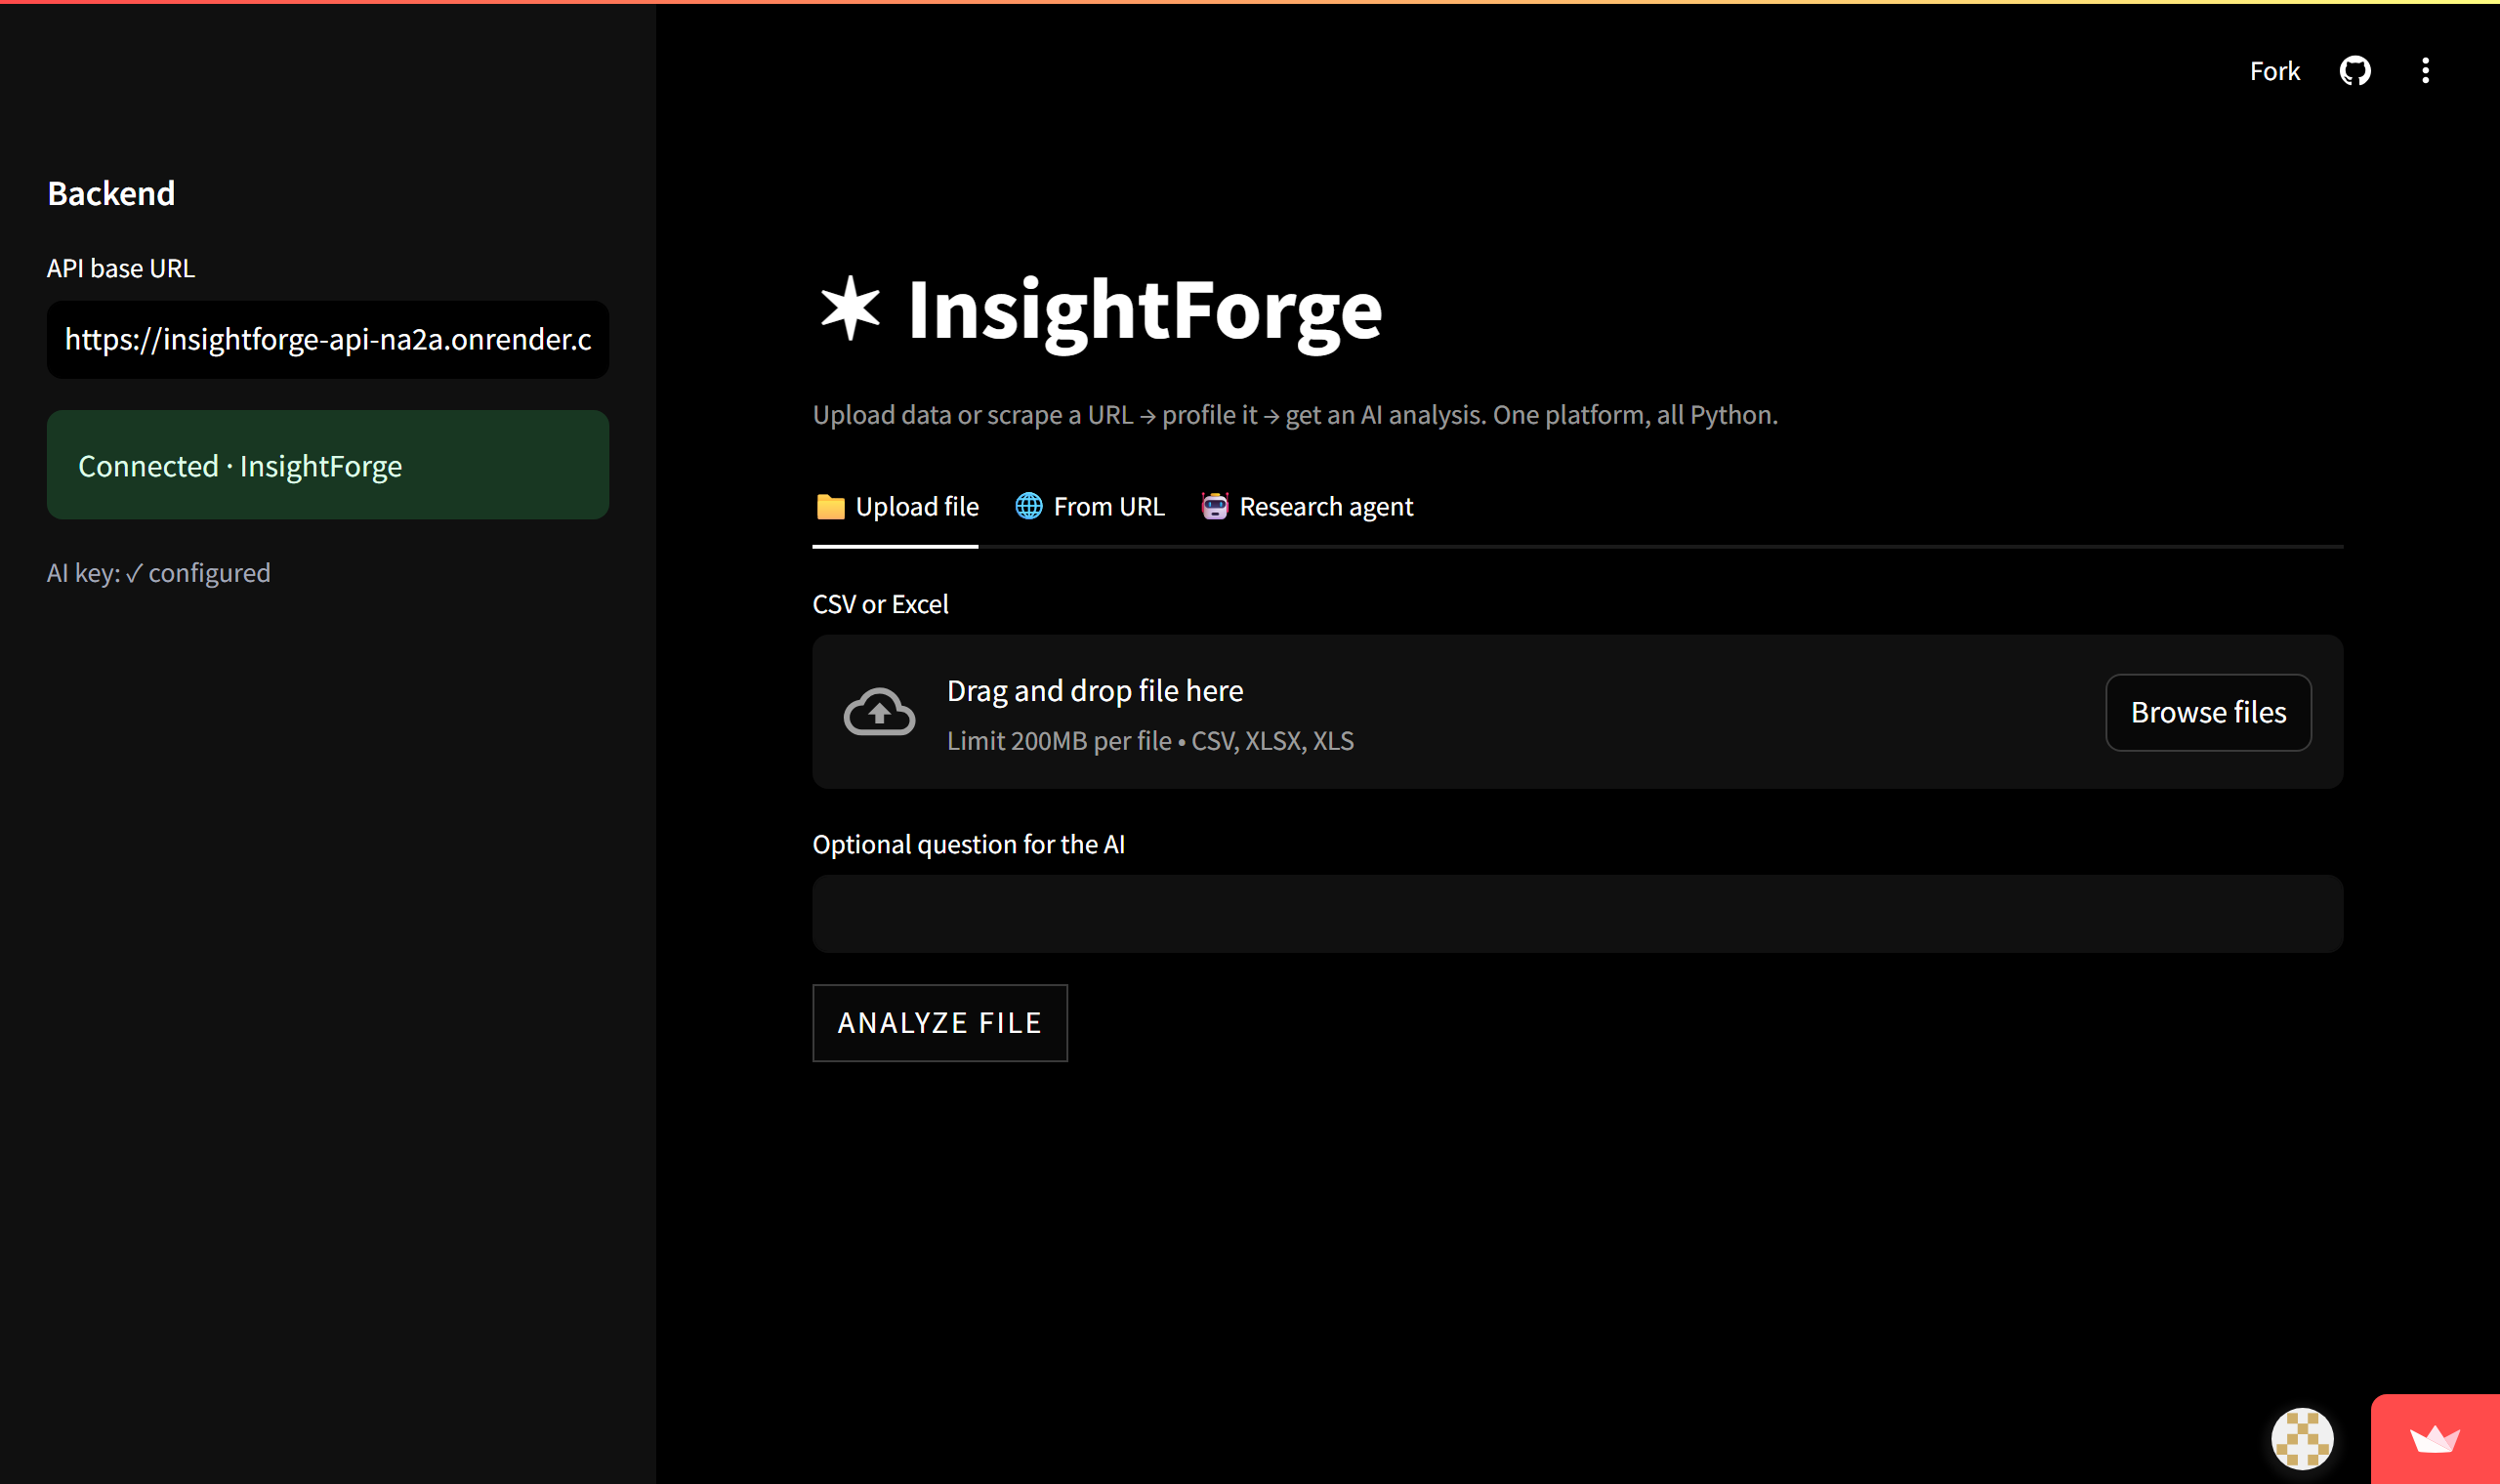This screenshot has width=2500, height=1484.
Task: Click the Streamlit crown badge
Action: (2435, 1439)
